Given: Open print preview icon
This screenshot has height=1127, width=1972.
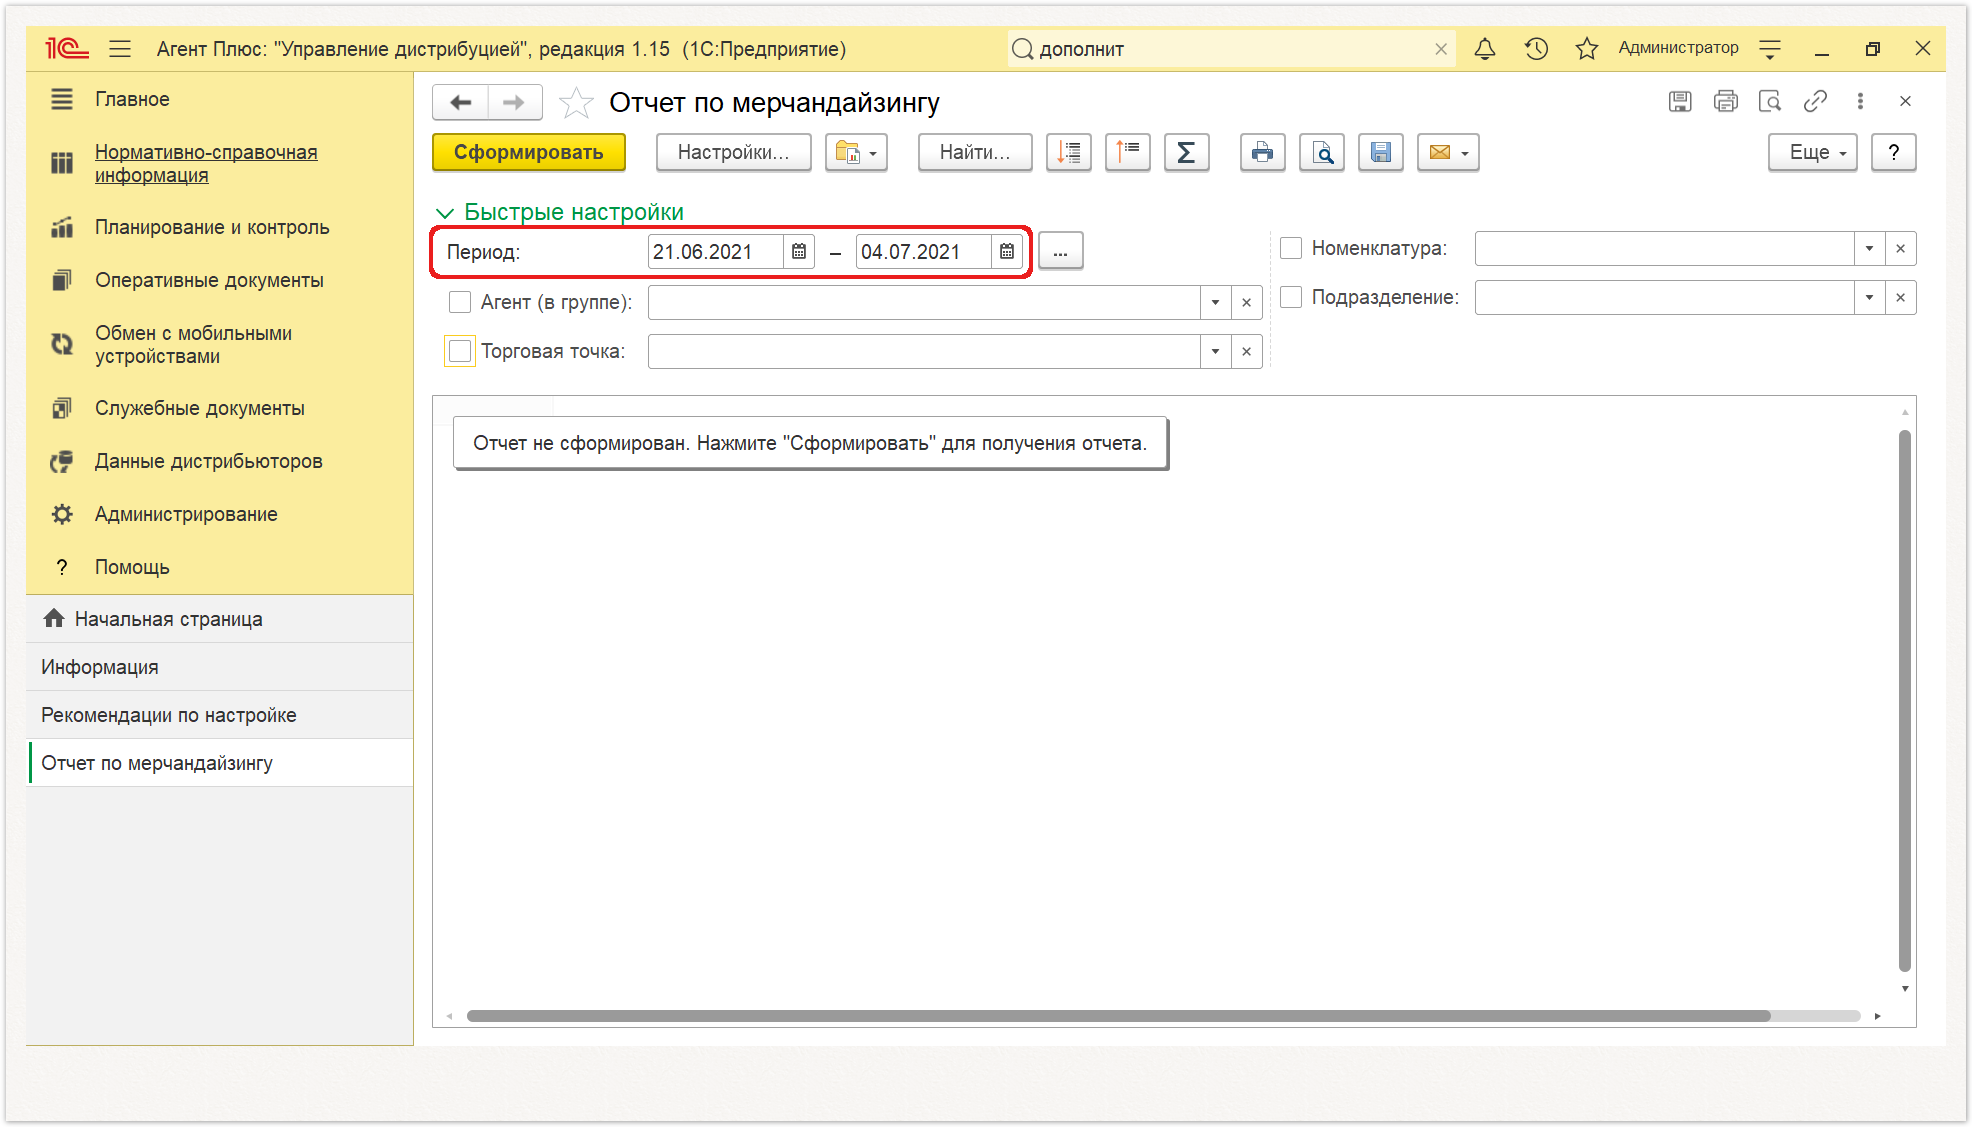Looking at the screenshot, I should click(x=1322, y=152).
